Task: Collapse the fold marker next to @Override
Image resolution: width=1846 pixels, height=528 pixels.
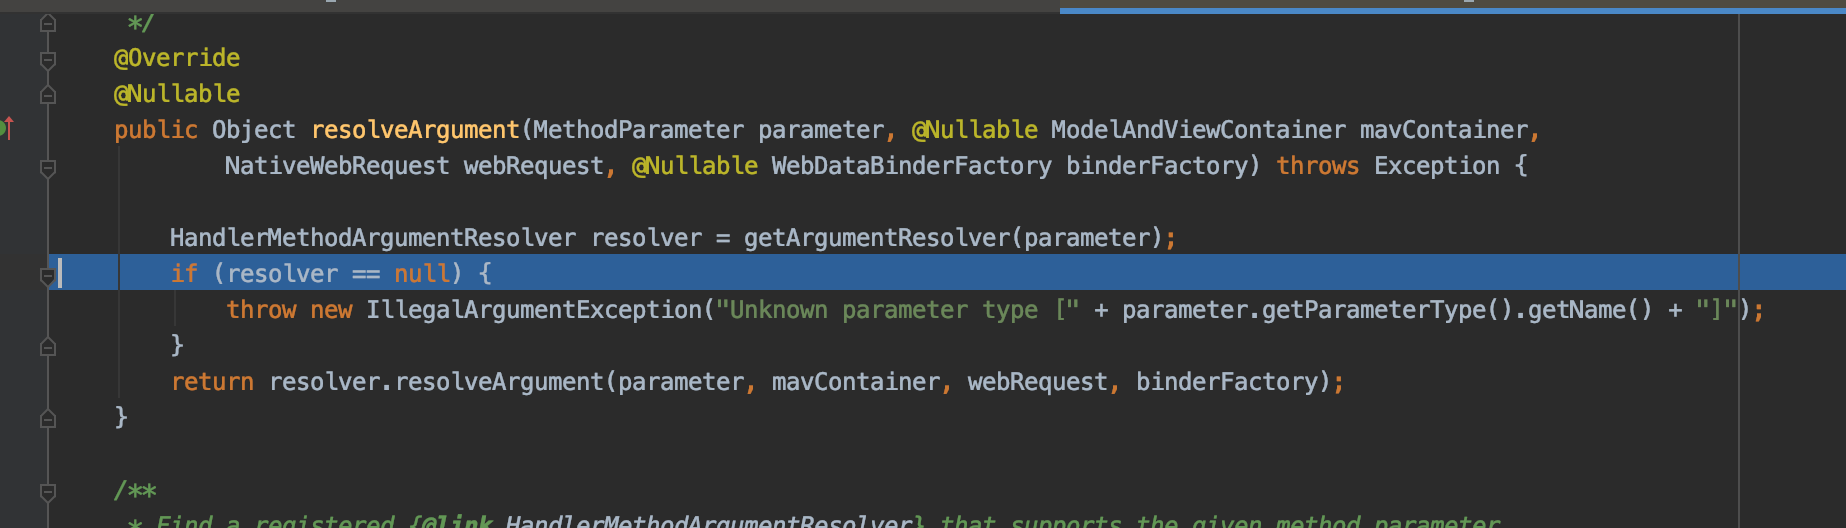Action: (x=47, y=60)
